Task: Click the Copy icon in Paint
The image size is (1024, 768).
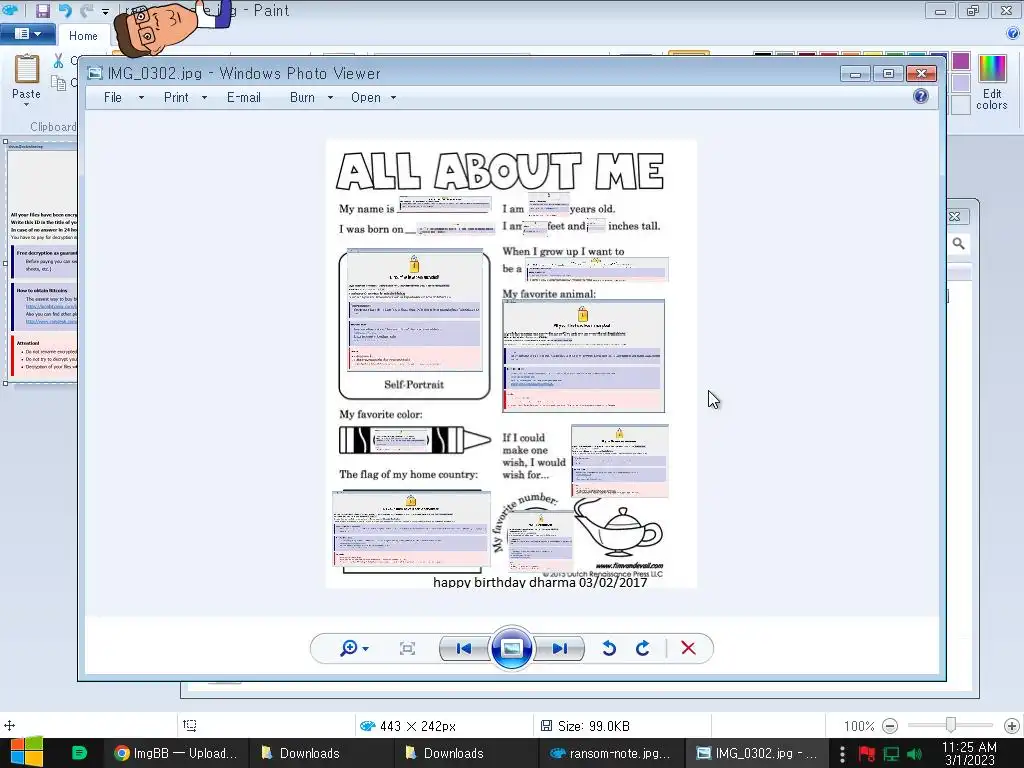Action: (x=59, y=83)
